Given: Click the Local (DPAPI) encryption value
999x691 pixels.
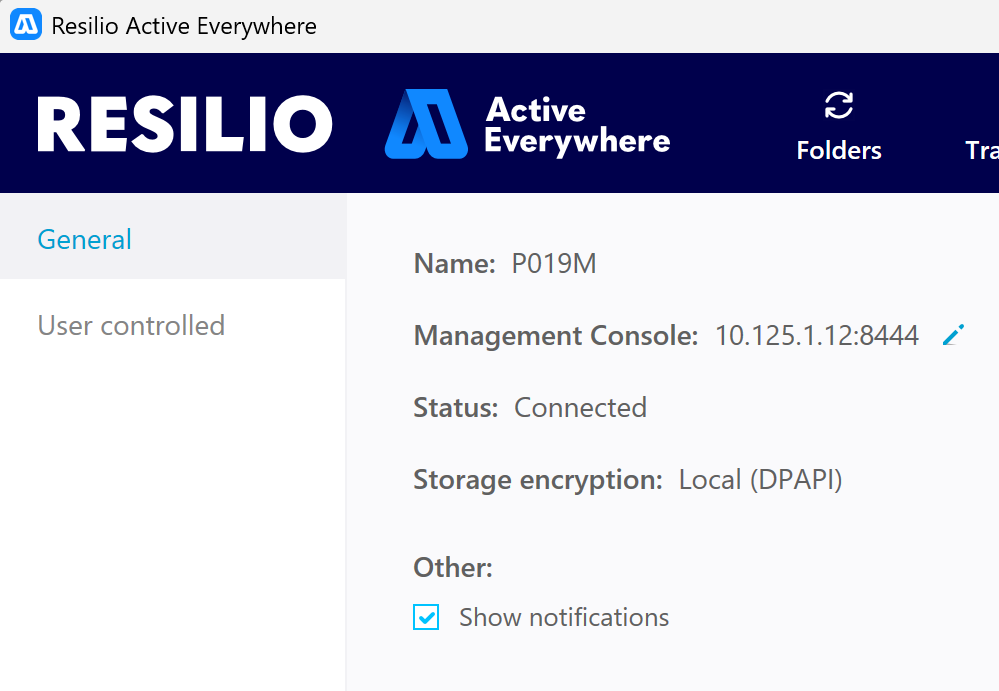Looking at the screenshot, I should [760, 480].
